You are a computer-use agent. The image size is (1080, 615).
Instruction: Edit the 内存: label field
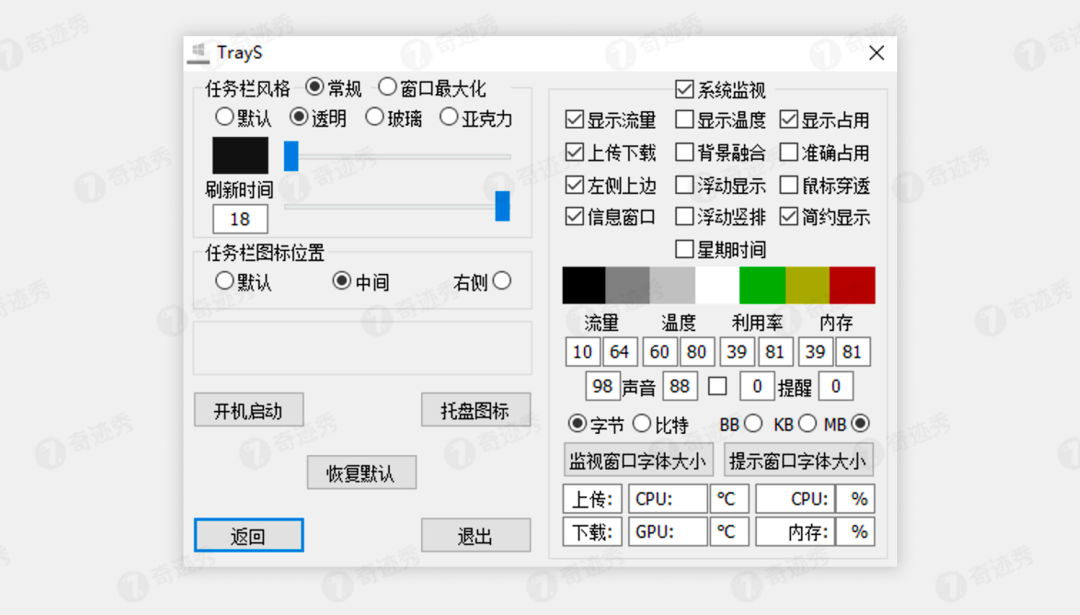point(796,532)
